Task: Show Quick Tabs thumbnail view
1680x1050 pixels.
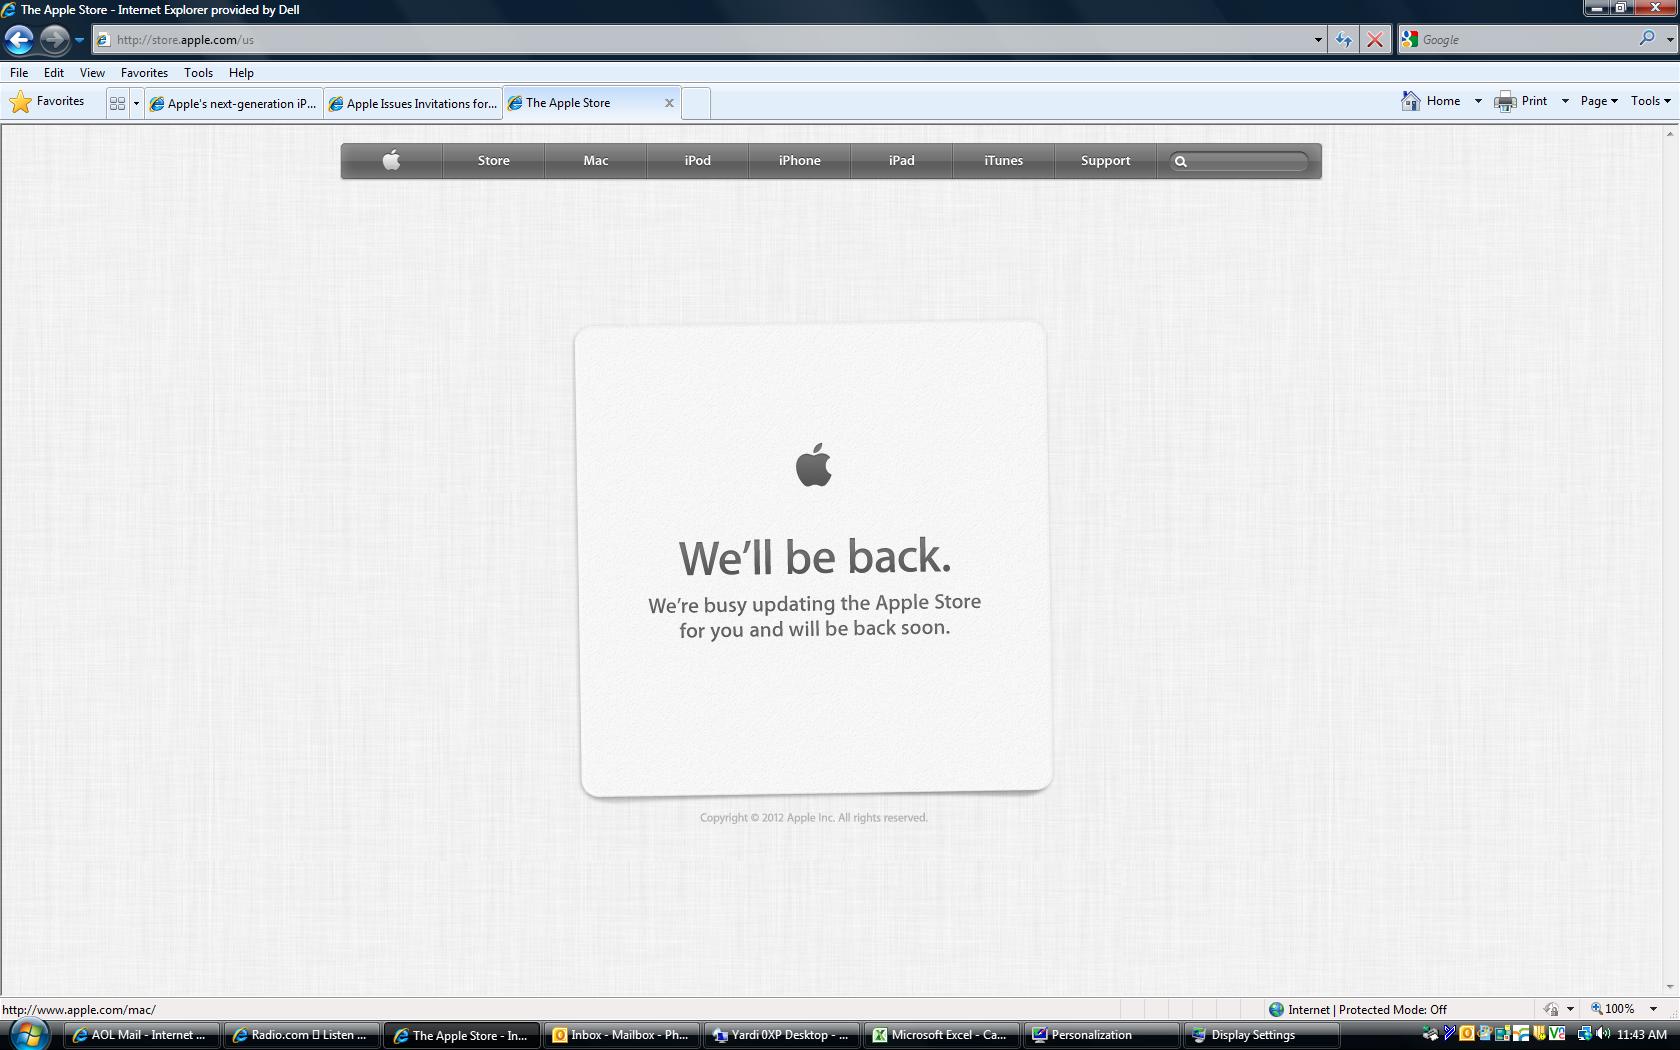Action: click(117, 103)
